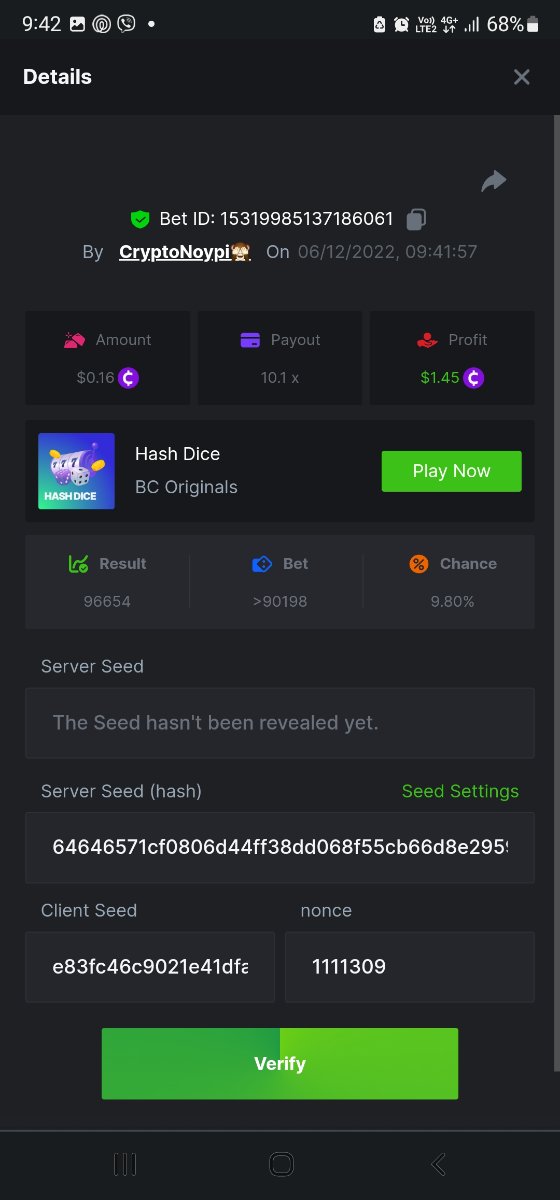The height and width of the screenshot is (1200, 560).
Task: Tap the Profit coin currency icon
Action: click(474, 378)
